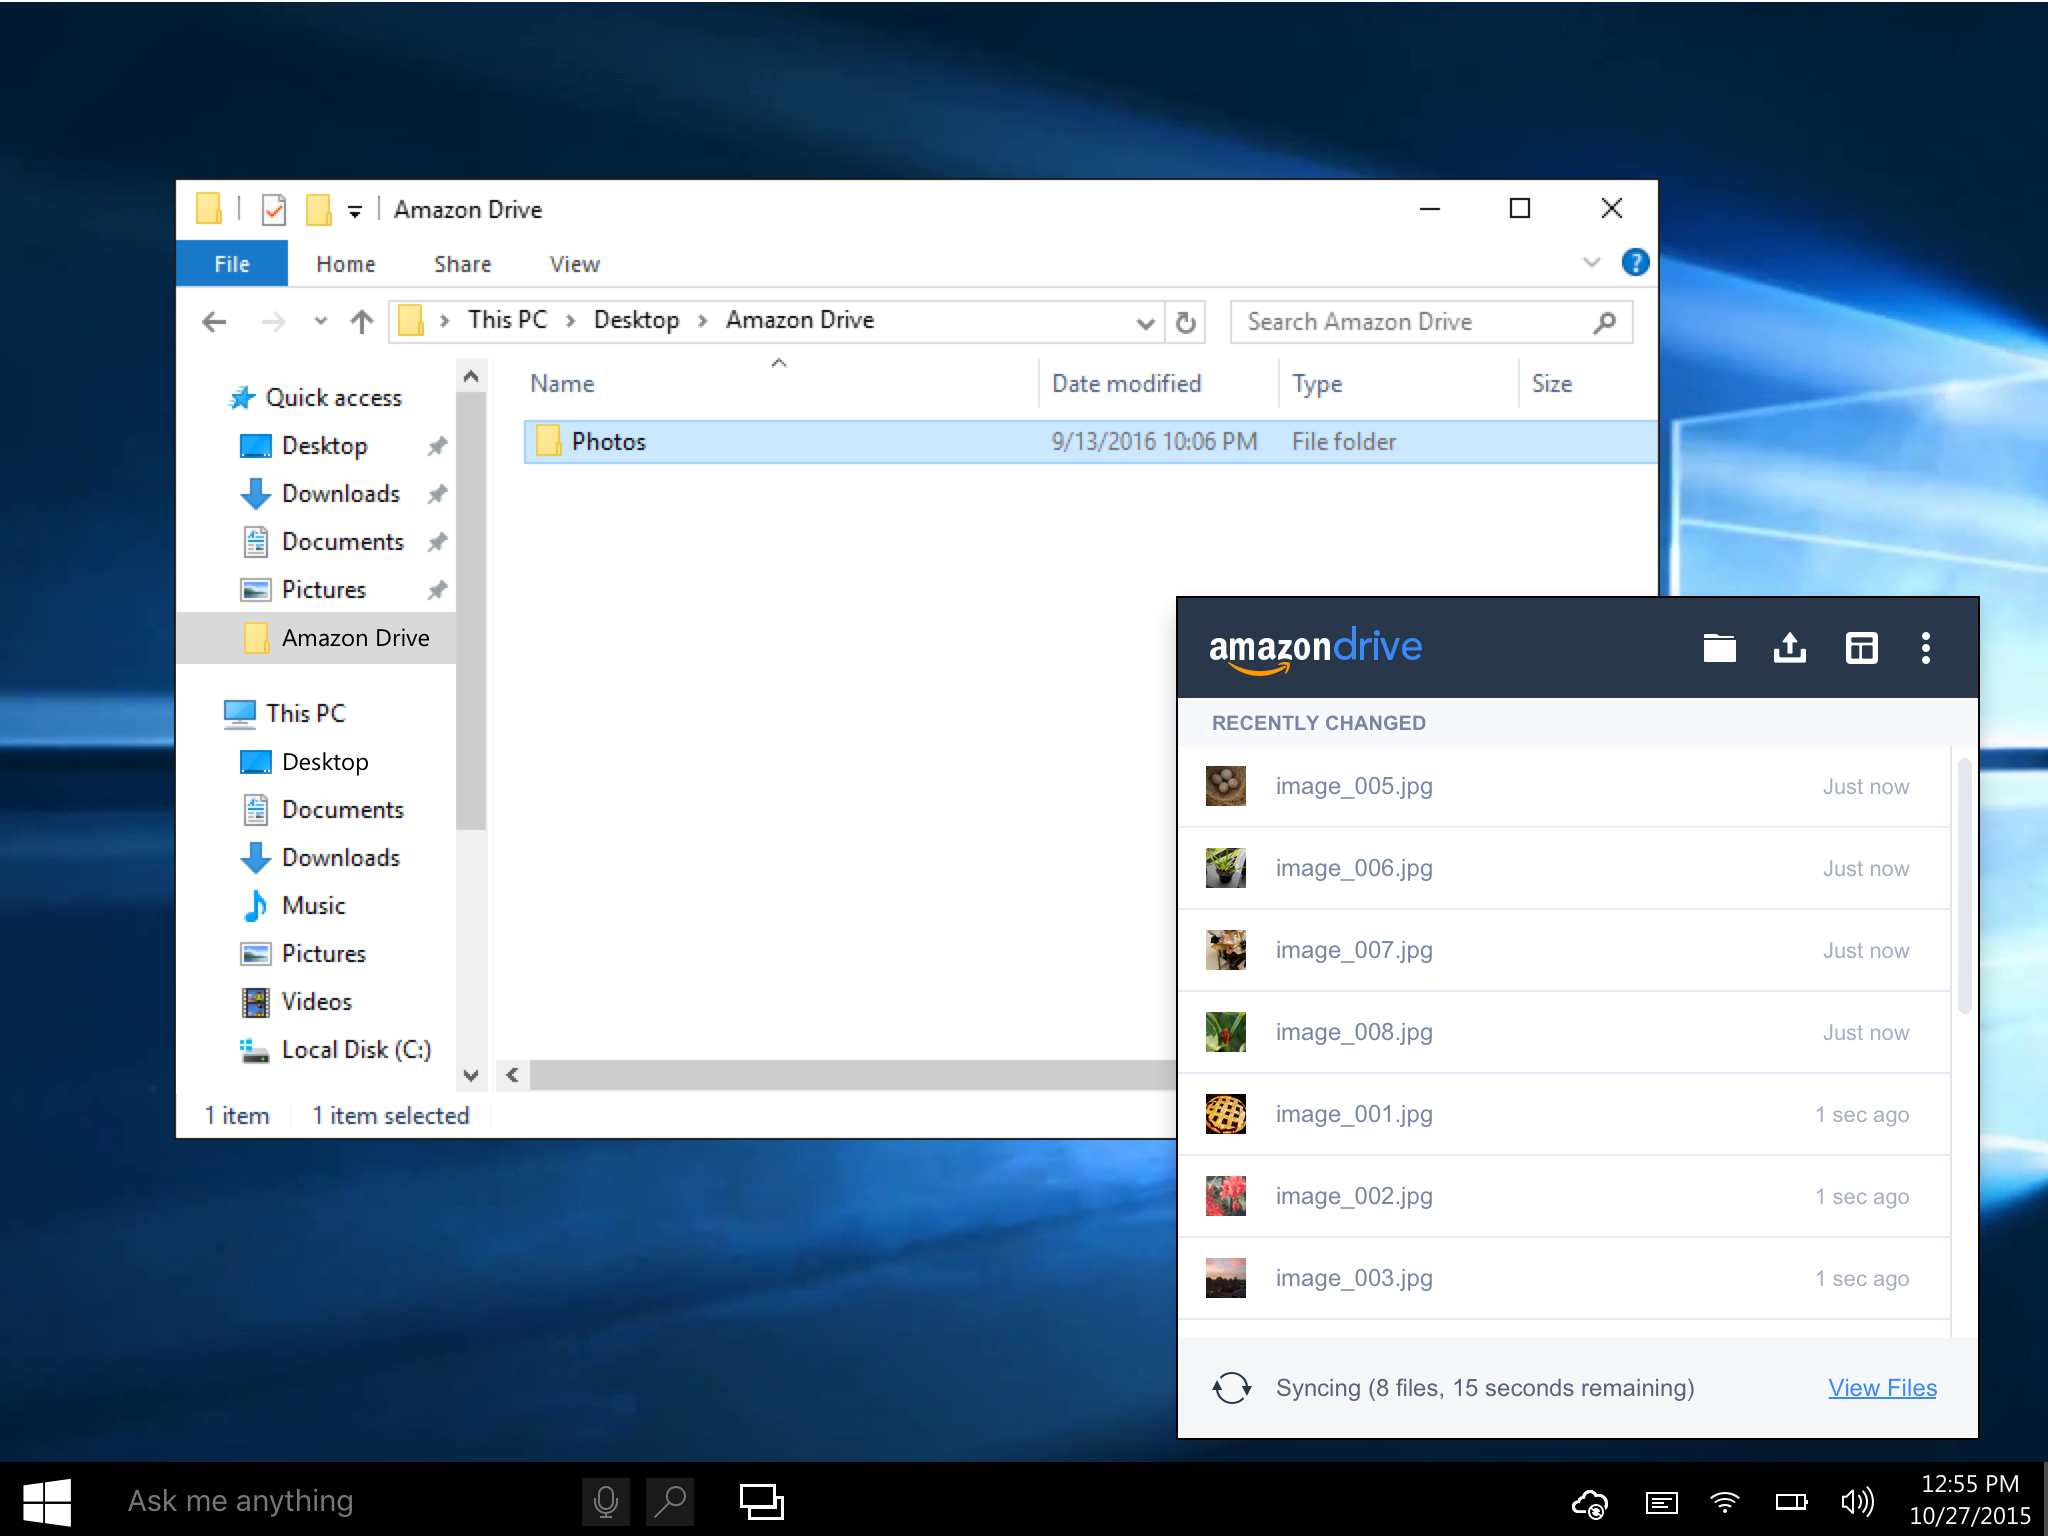Expand the ribbon with the chevron
2048x1536 pixels.
tap(1591, 263)
